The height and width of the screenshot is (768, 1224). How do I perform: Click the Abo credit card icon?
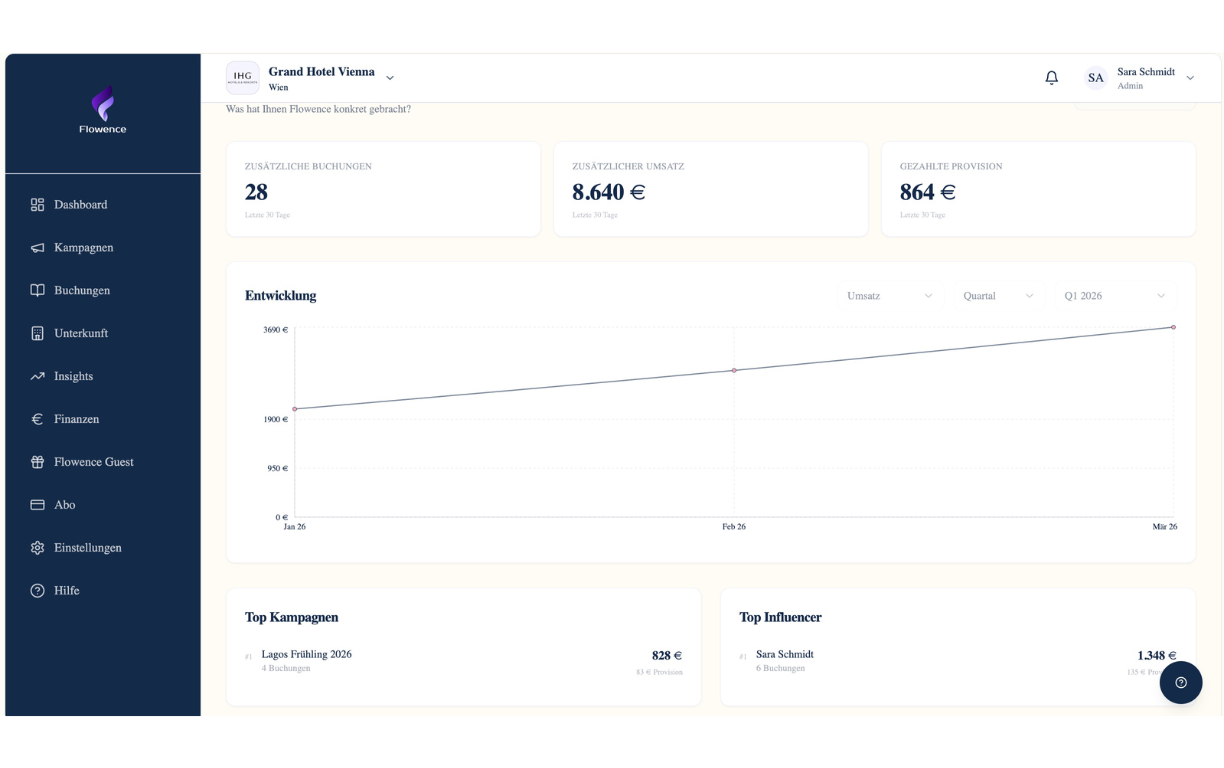37,505
